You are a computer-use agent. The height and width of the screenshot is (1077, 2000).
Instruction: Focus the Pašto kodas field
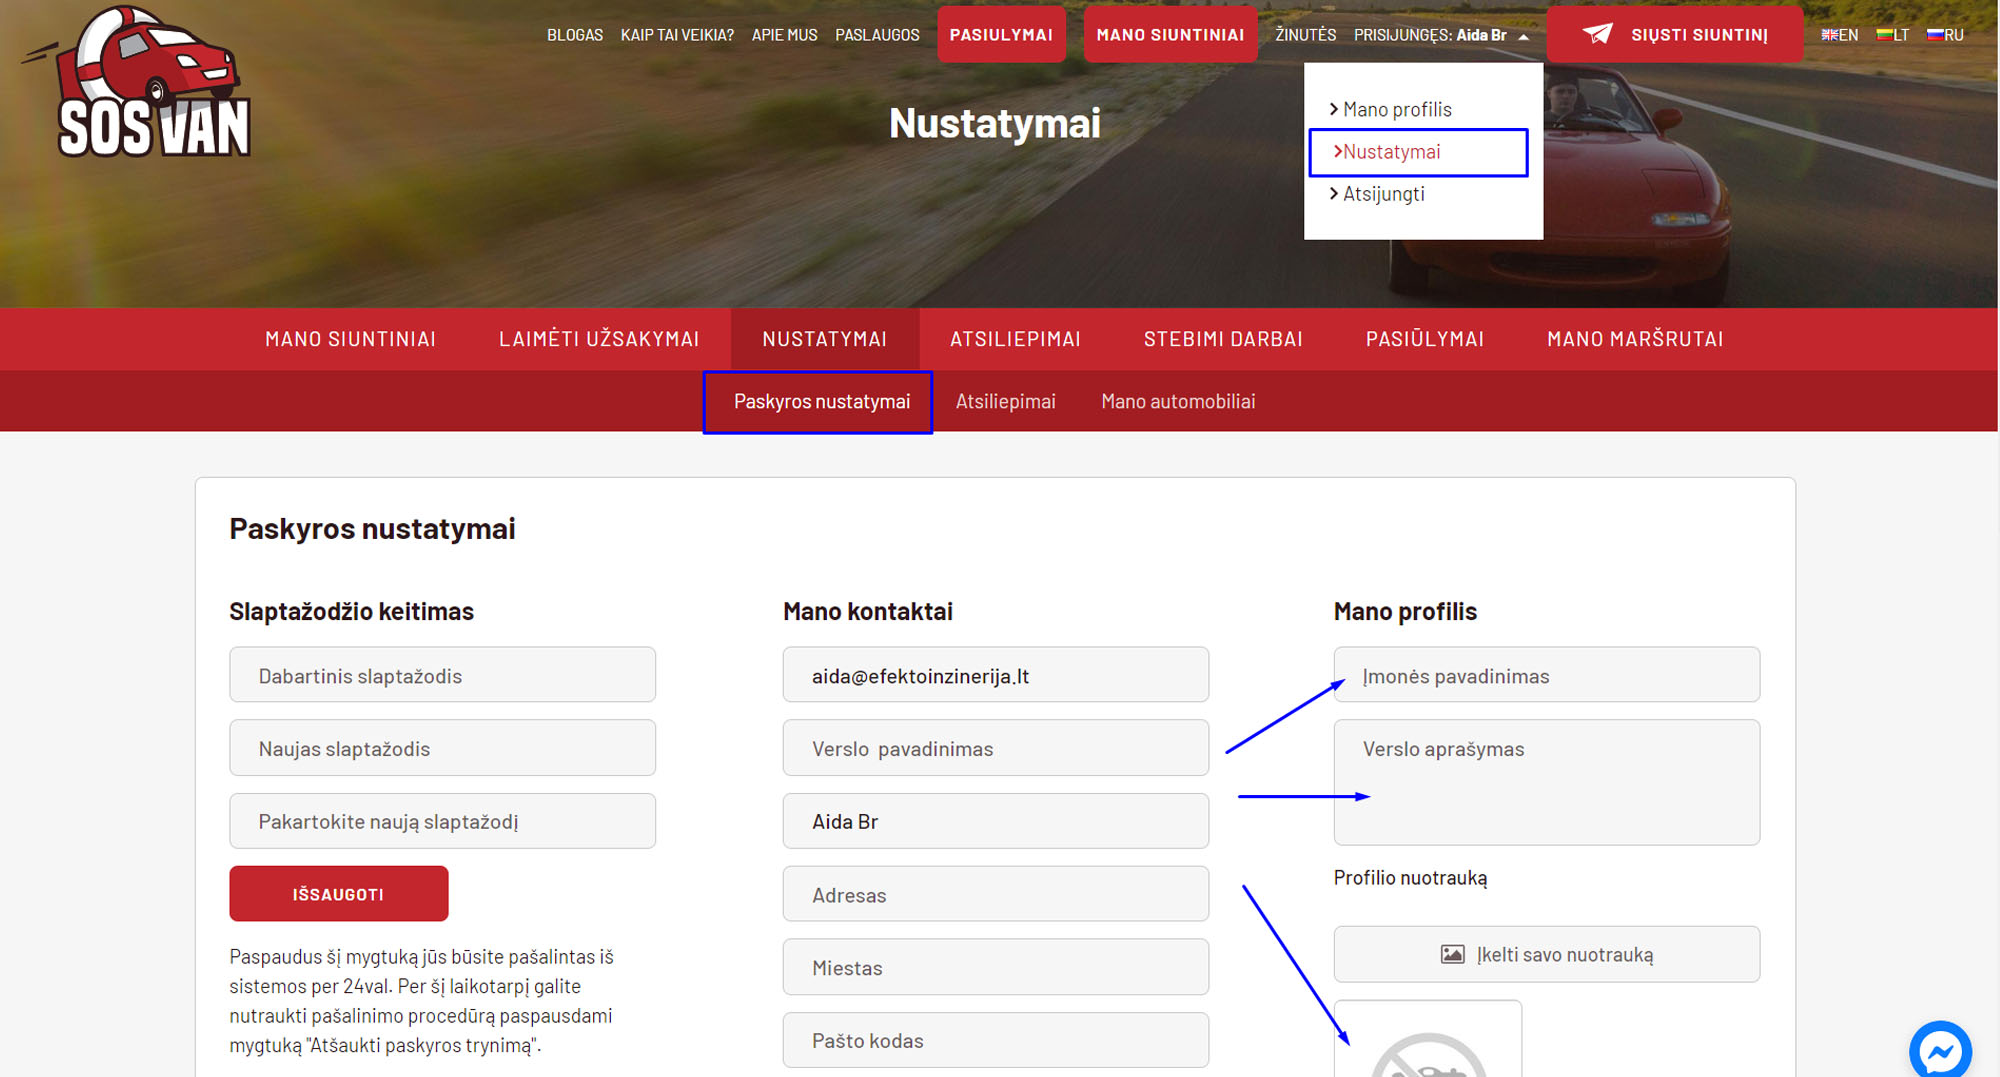point(995,1040)
